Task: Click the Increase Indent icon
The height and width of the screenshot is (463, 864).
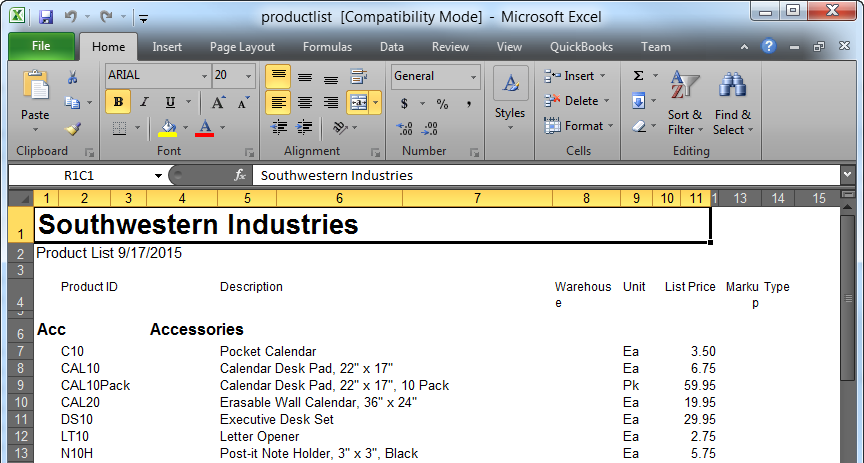Action: pos(304,128)
